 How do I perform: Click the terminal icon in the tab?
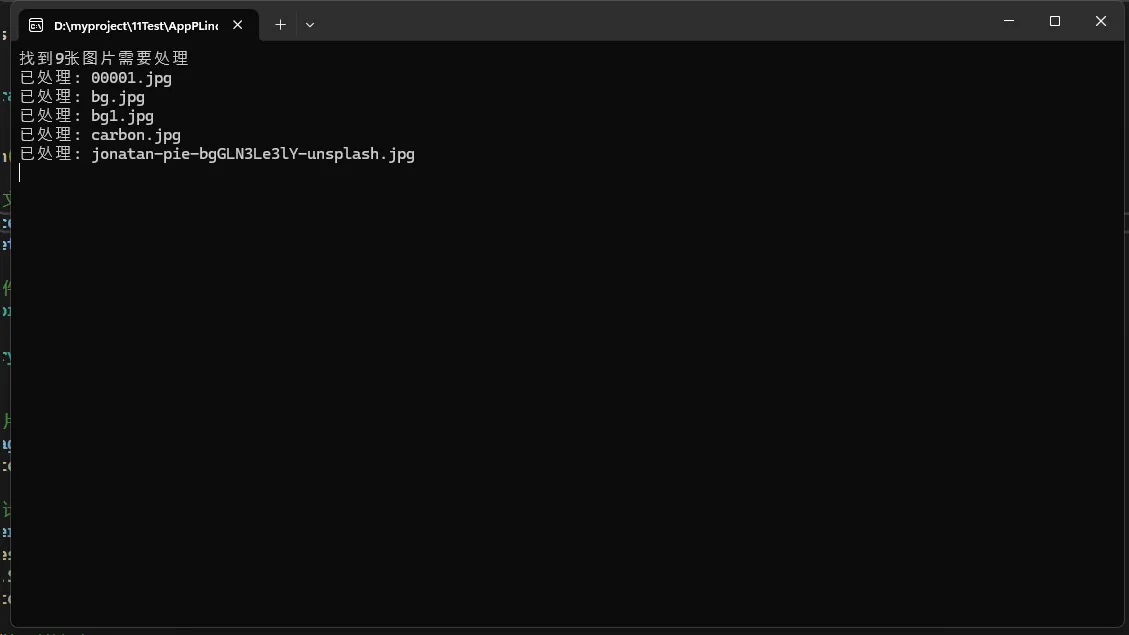pos(36,25)
